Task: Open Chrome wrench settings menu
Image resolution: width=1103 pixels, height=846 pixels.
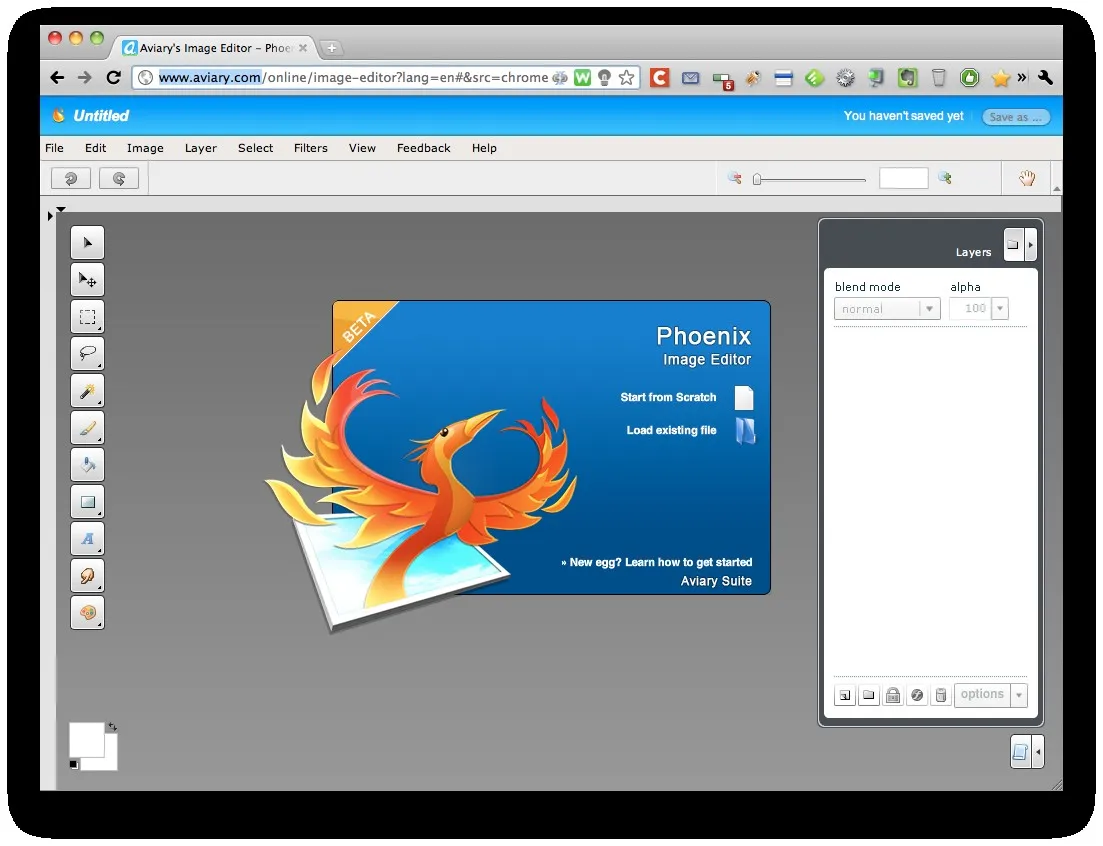Action: [x=1045, y=77]
